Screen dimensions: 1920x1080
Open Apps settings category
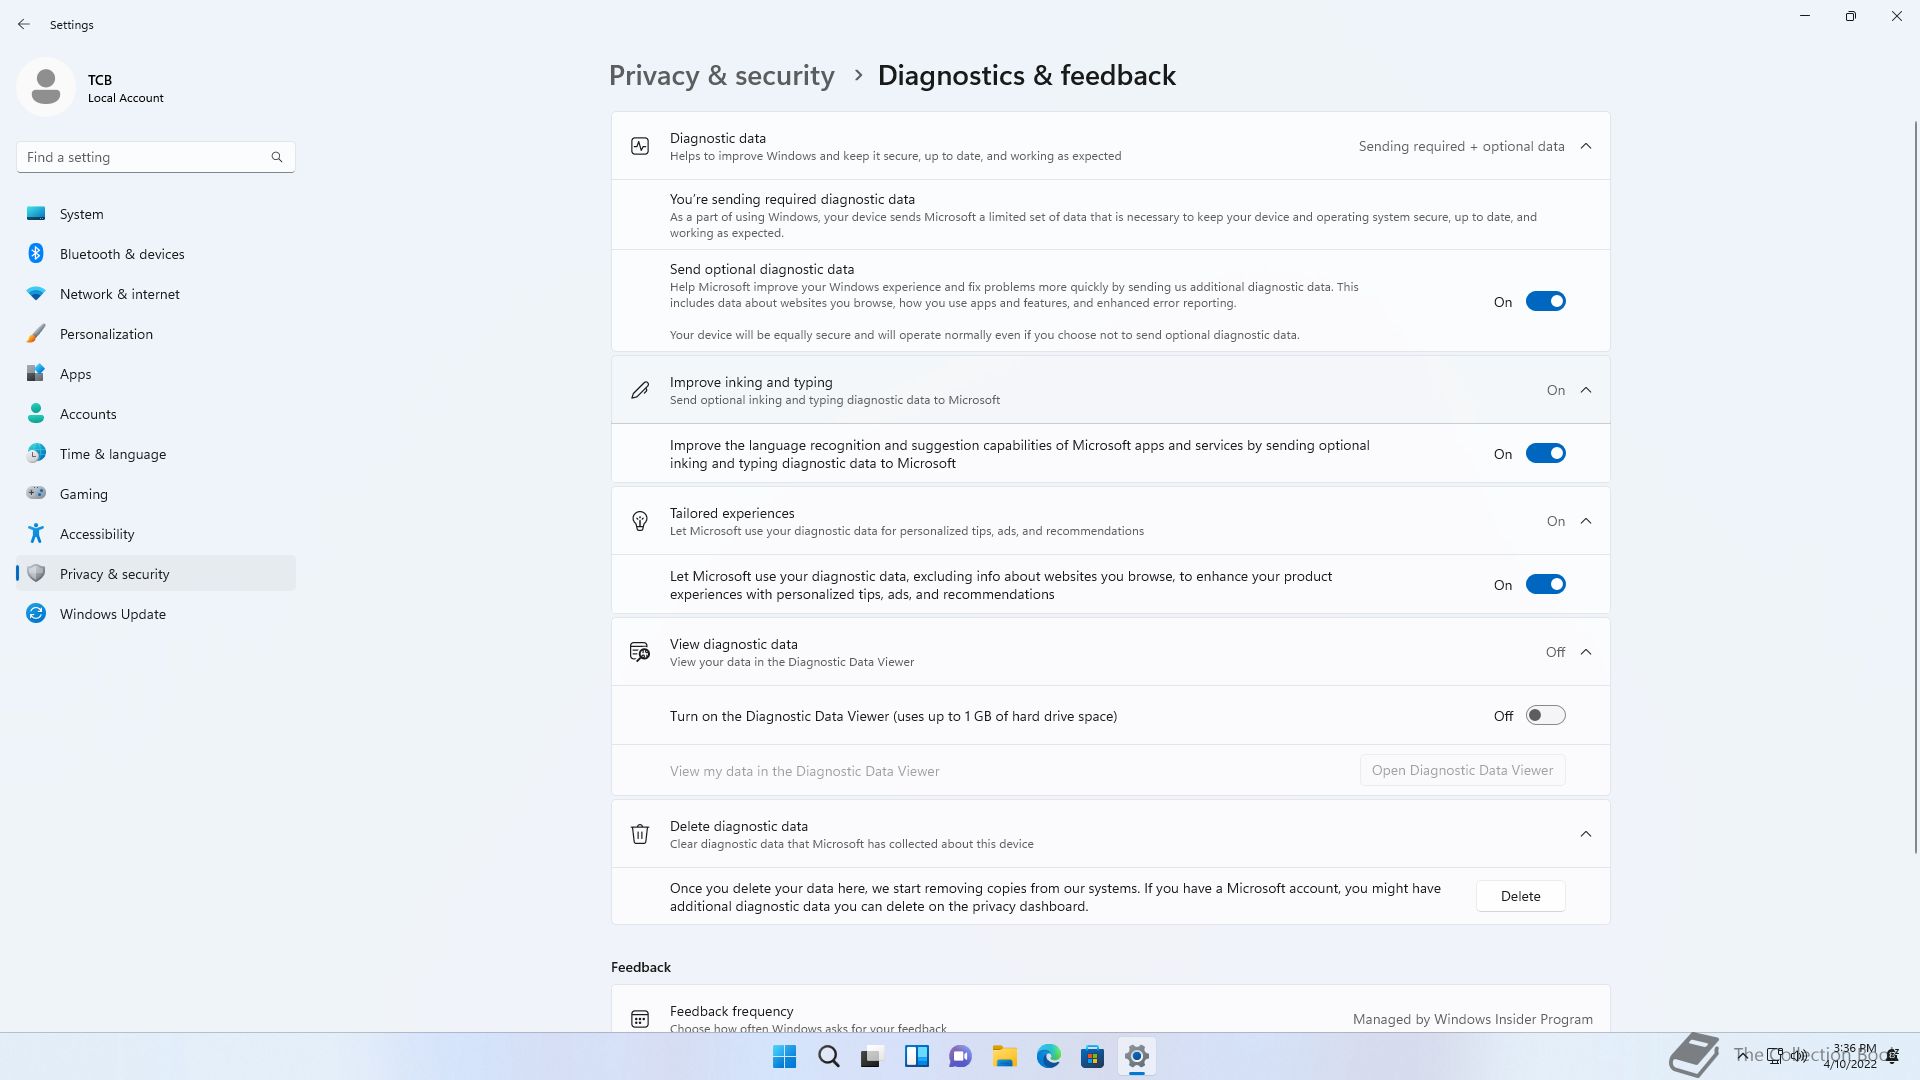(x=156, y=374)
